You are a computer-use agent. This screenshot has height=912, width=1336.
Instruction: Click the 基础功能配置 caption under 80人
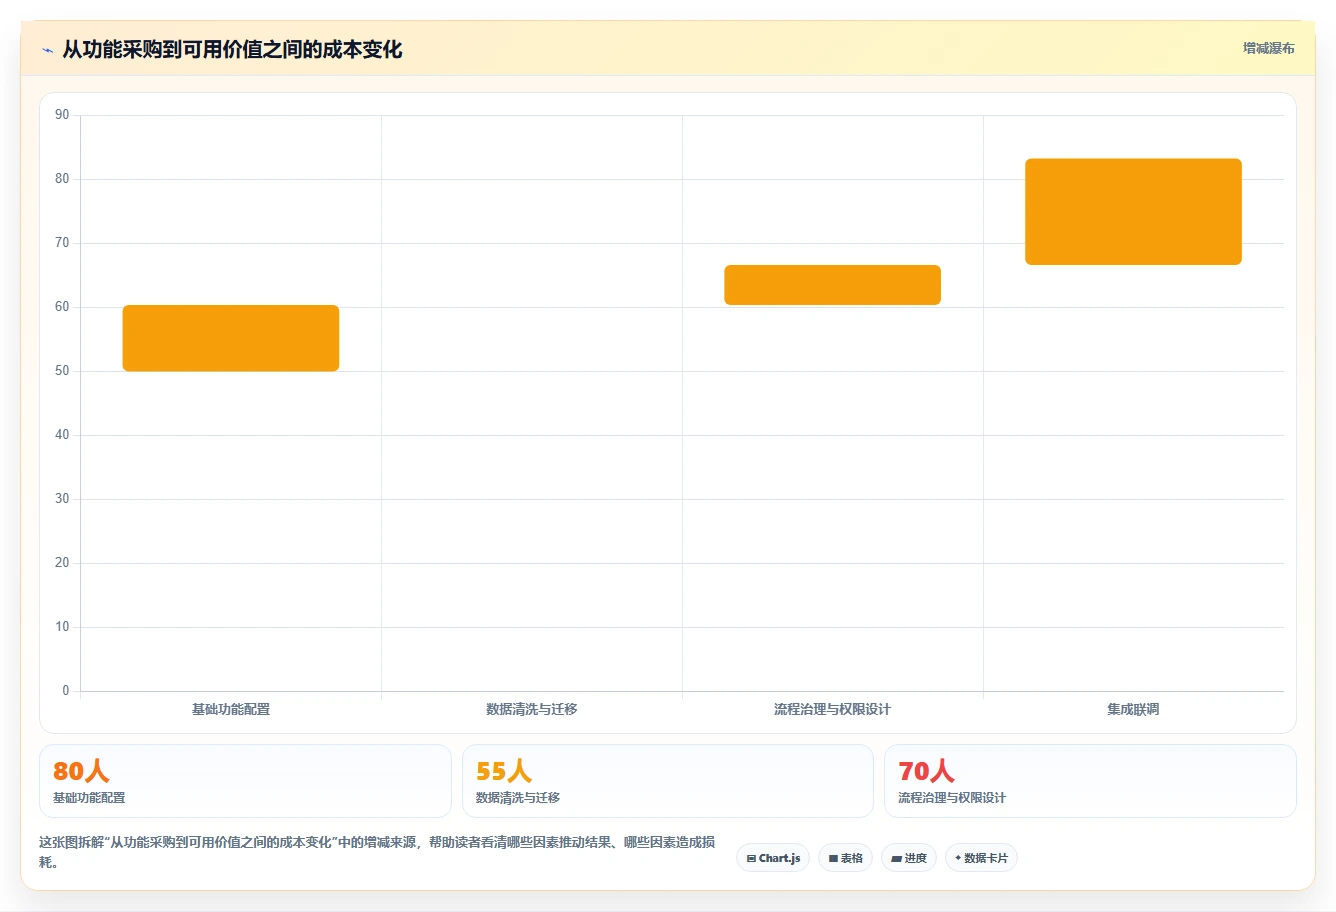(89, 798)
